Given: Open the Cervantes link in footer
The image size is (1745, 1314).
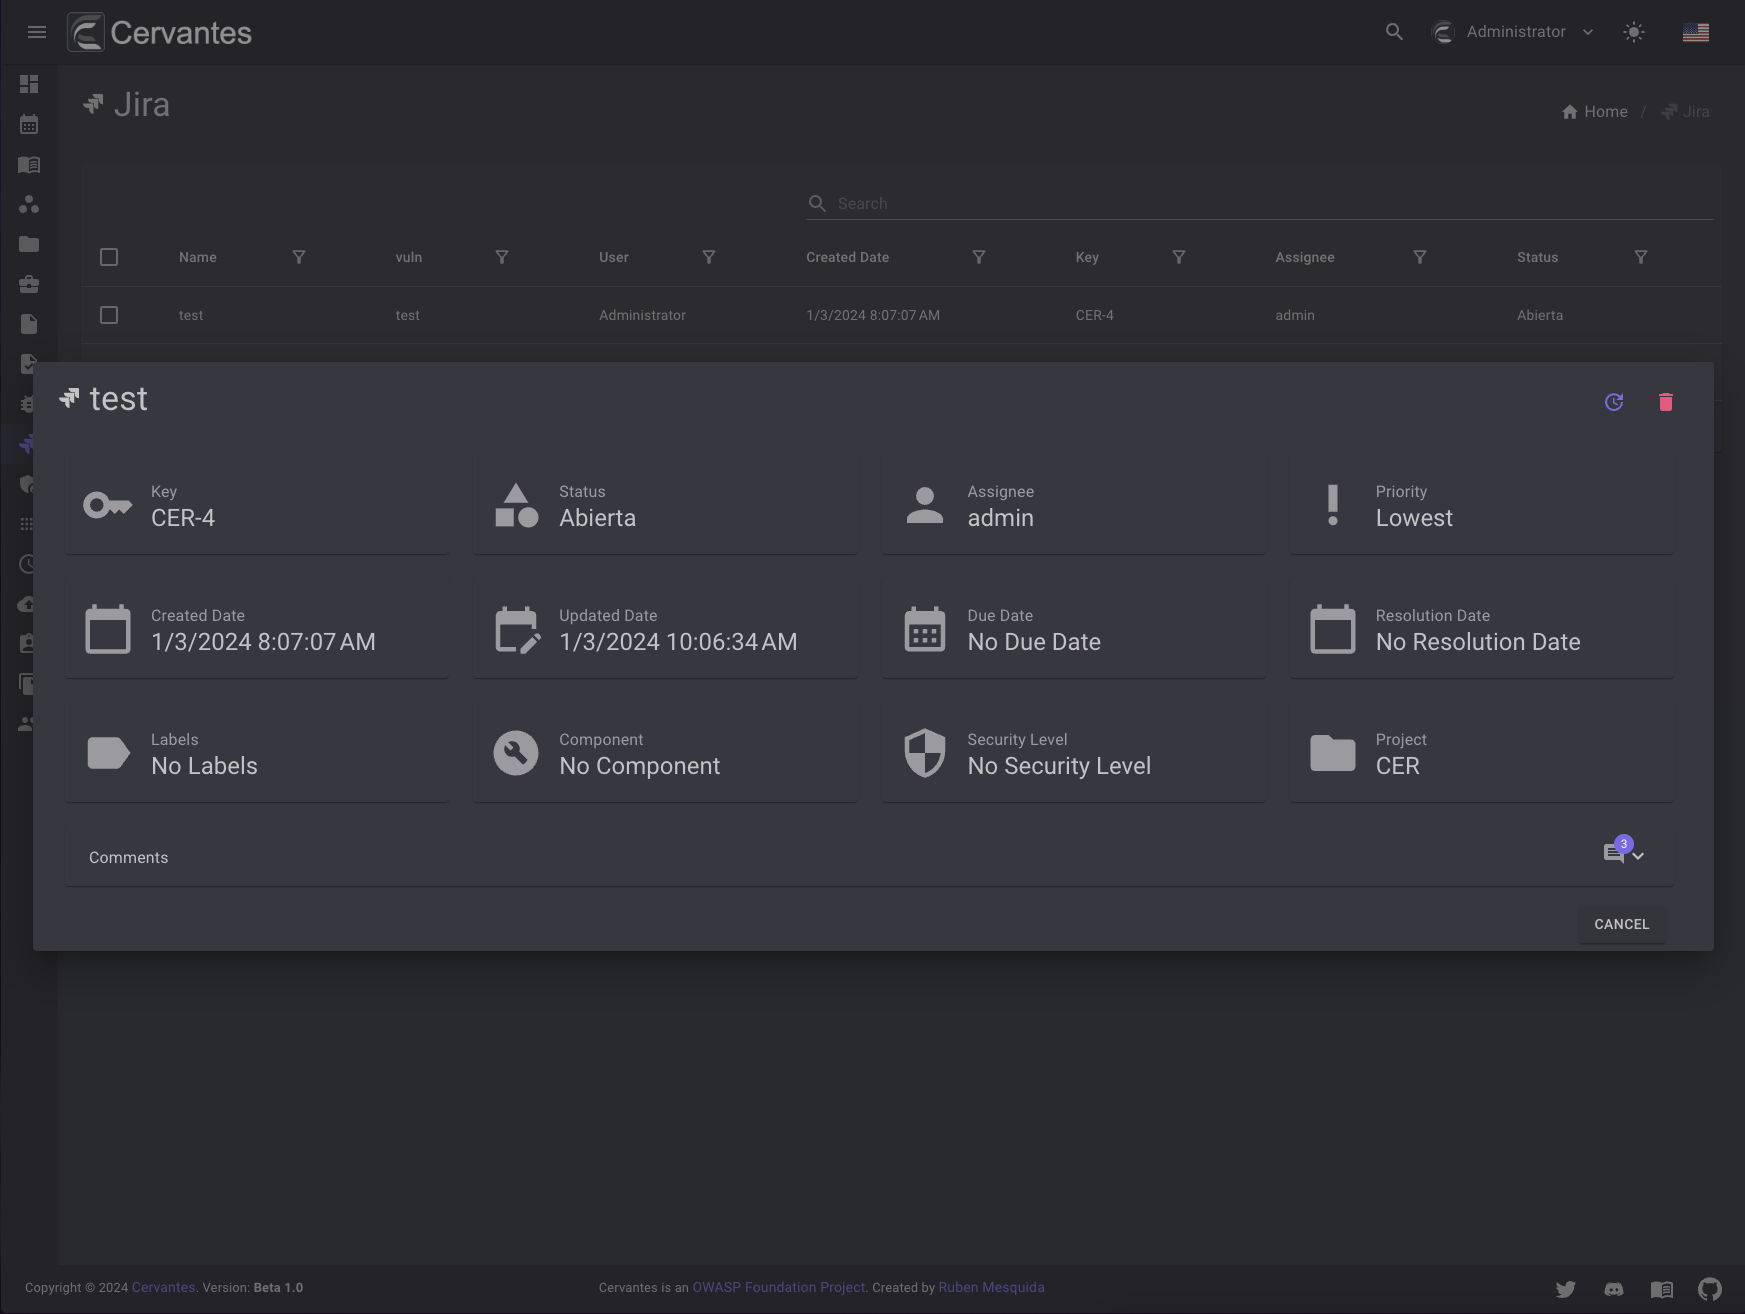Looking at the screenshot, I should [164, 1288].
